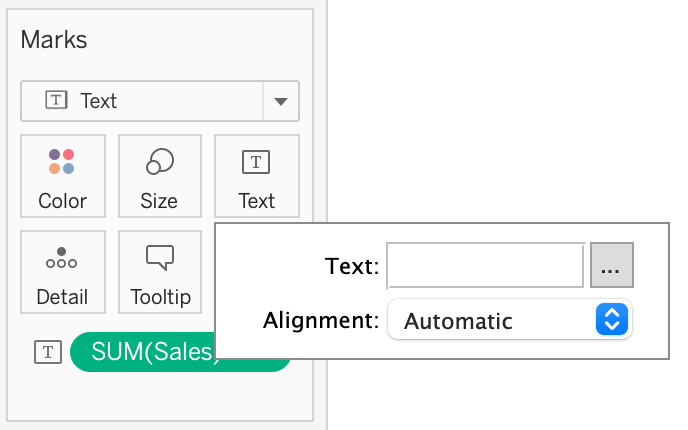This screenshot has height=430, width=688.
Task: Click the "Tooltip" button label
Action: click(160, 297)
